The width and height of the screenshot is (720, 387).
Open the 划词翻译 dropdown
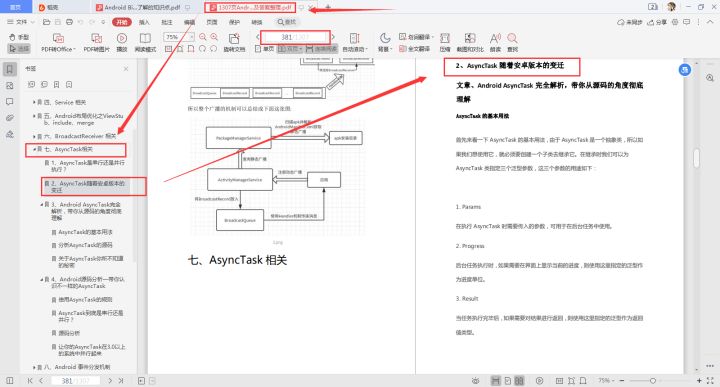point(416,37)
